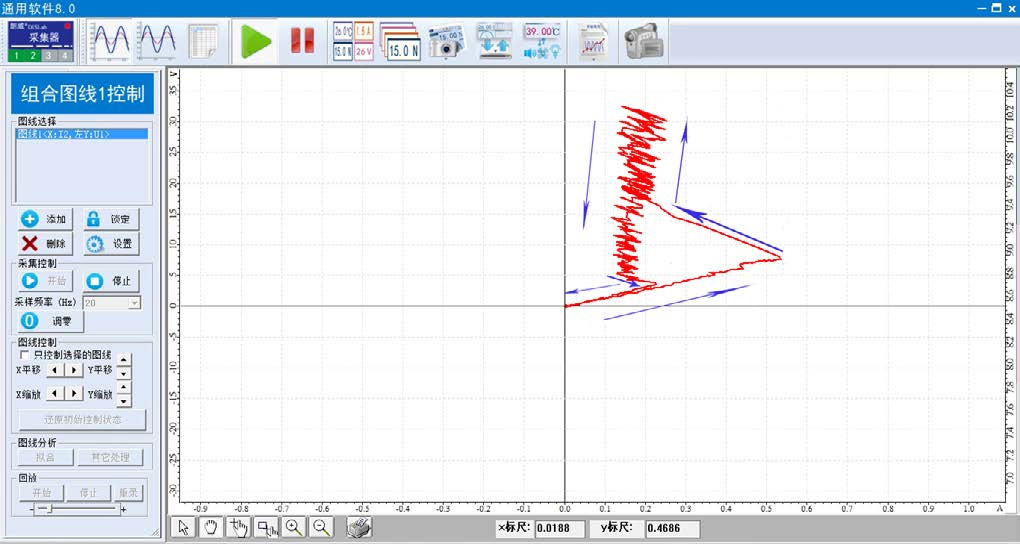Screen dimensions: 1020x544
Task: Open the 采样频率 (Hz) dropdown
Action: point(135,301)
